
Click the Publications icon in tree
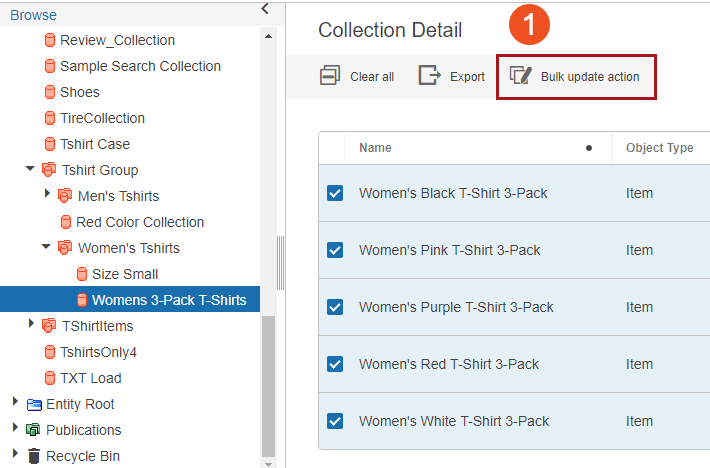34,430
